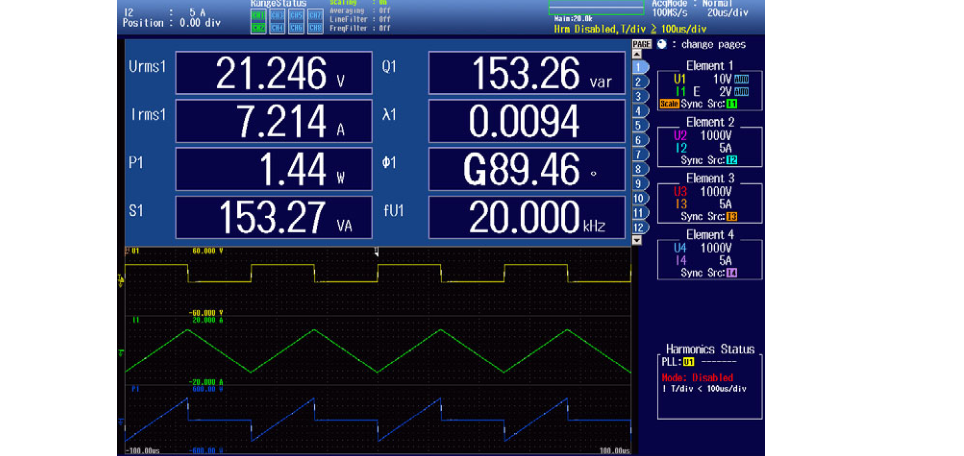Image resolution: width=964 pixels, height=456 pixels.
Task: Switch to page 9 tab
Action: pos(640,183)
